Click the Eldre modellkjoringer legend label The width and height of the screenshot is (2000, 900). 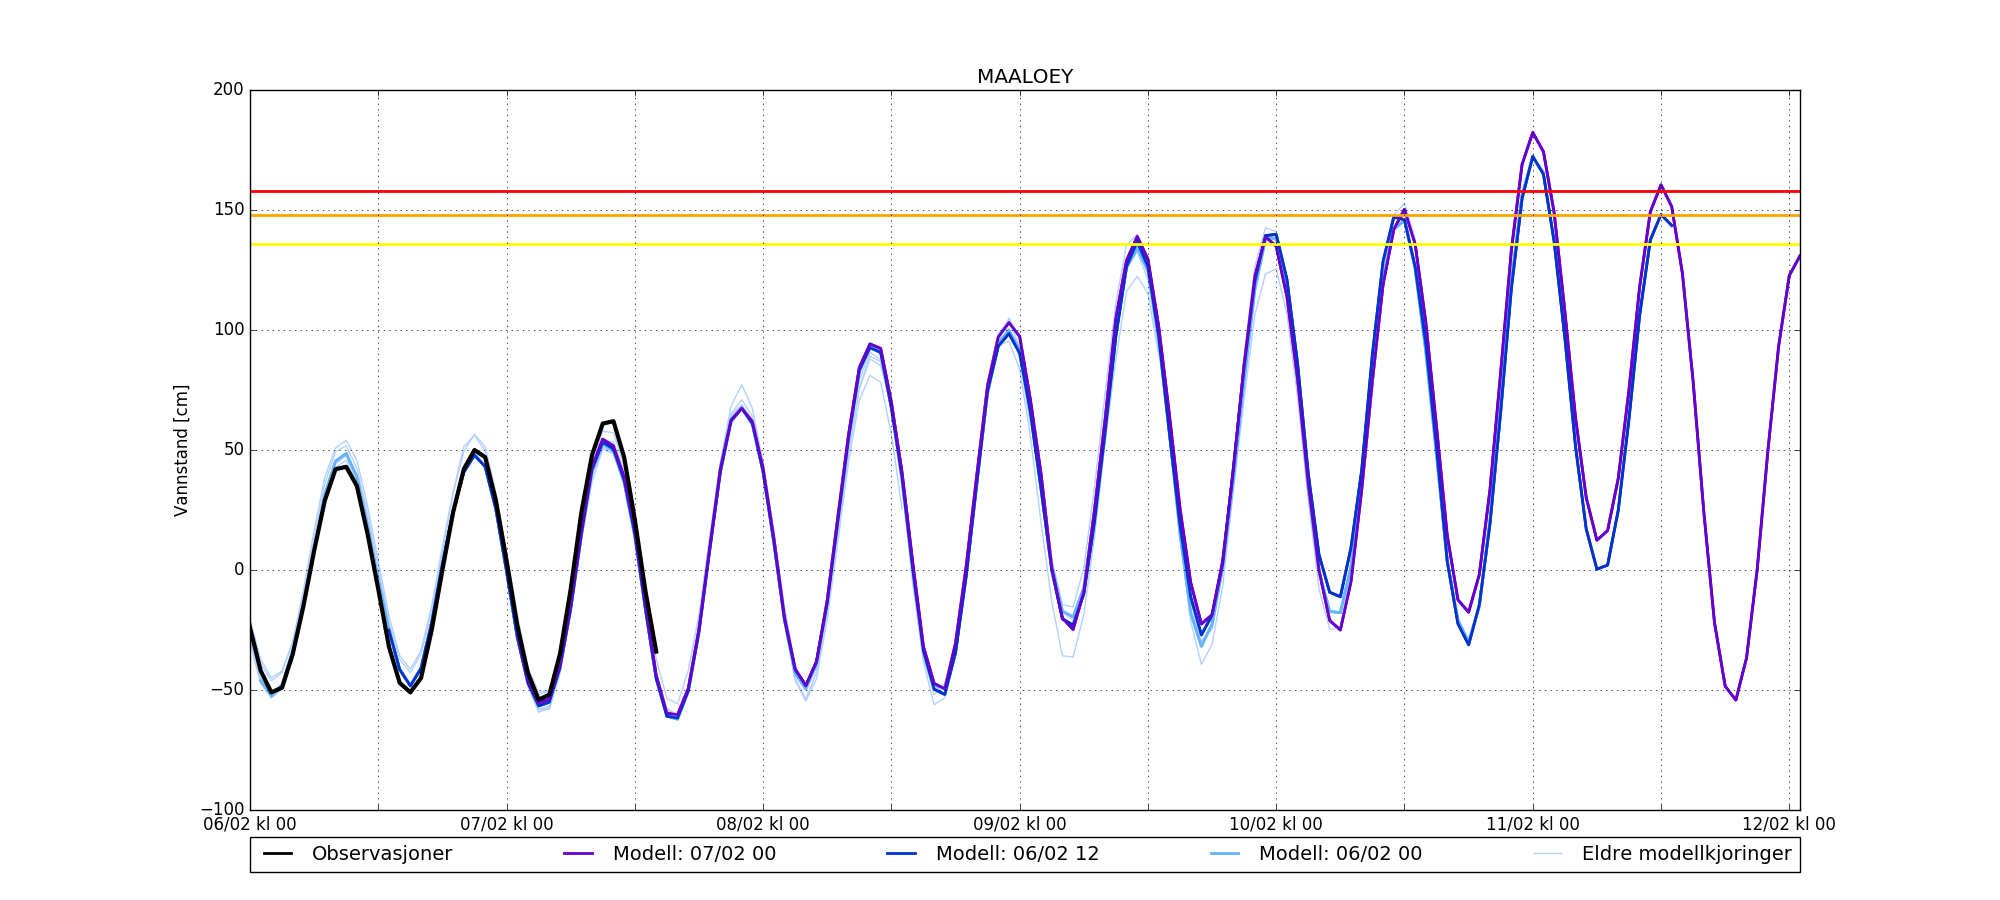point(1686,854)
